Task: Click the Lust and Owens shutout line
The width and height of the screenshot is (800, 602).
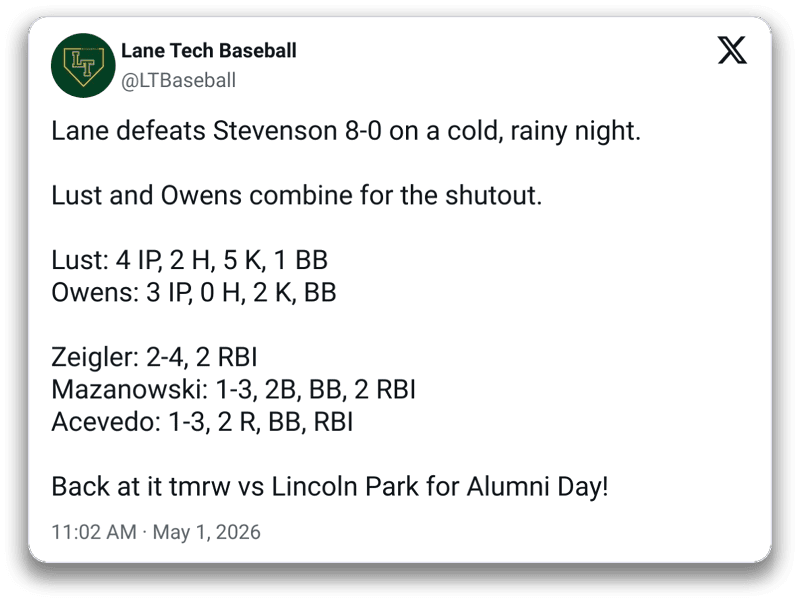Action: coord(296,195)
